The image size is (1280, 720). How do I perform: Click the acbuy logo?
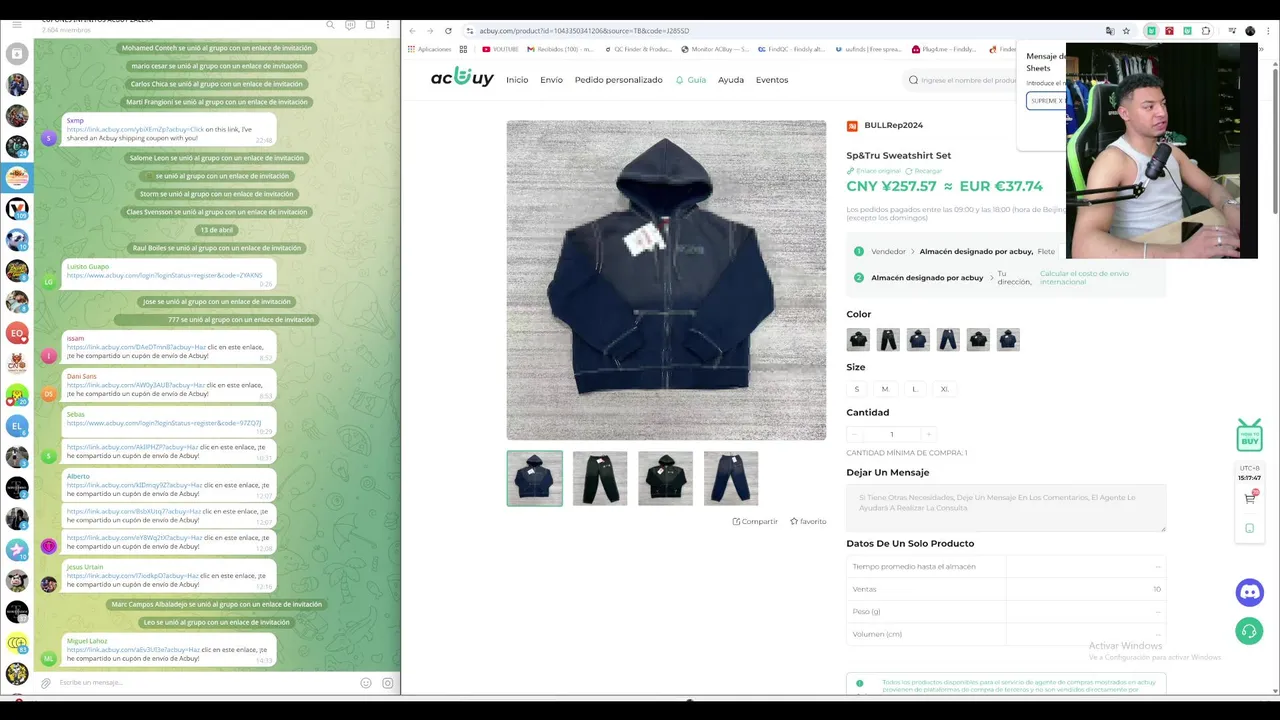462,77
